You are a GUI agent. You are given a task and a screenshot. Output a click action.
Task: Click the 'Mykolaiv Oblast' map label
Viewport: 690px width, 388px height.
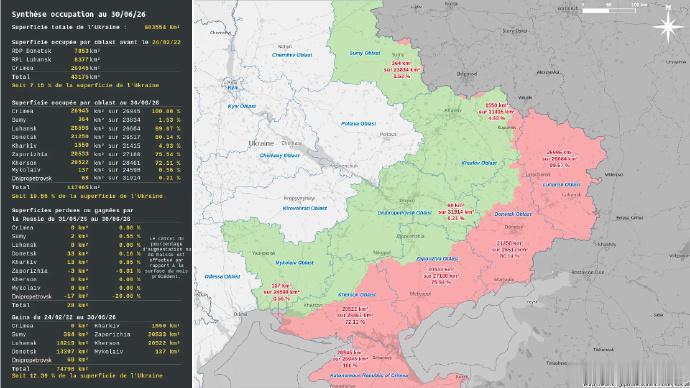point(294,263)
